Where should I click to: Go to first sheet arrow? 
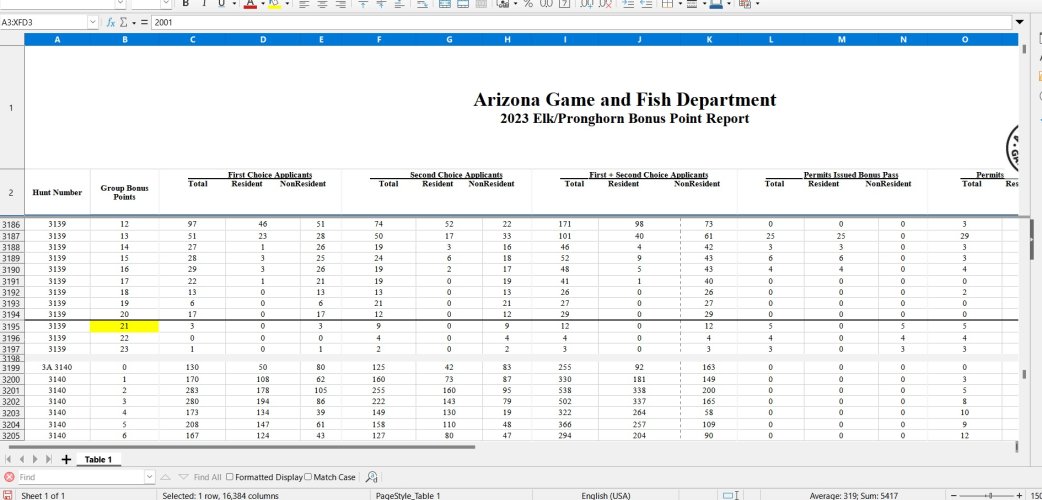(x=9, y=459)
